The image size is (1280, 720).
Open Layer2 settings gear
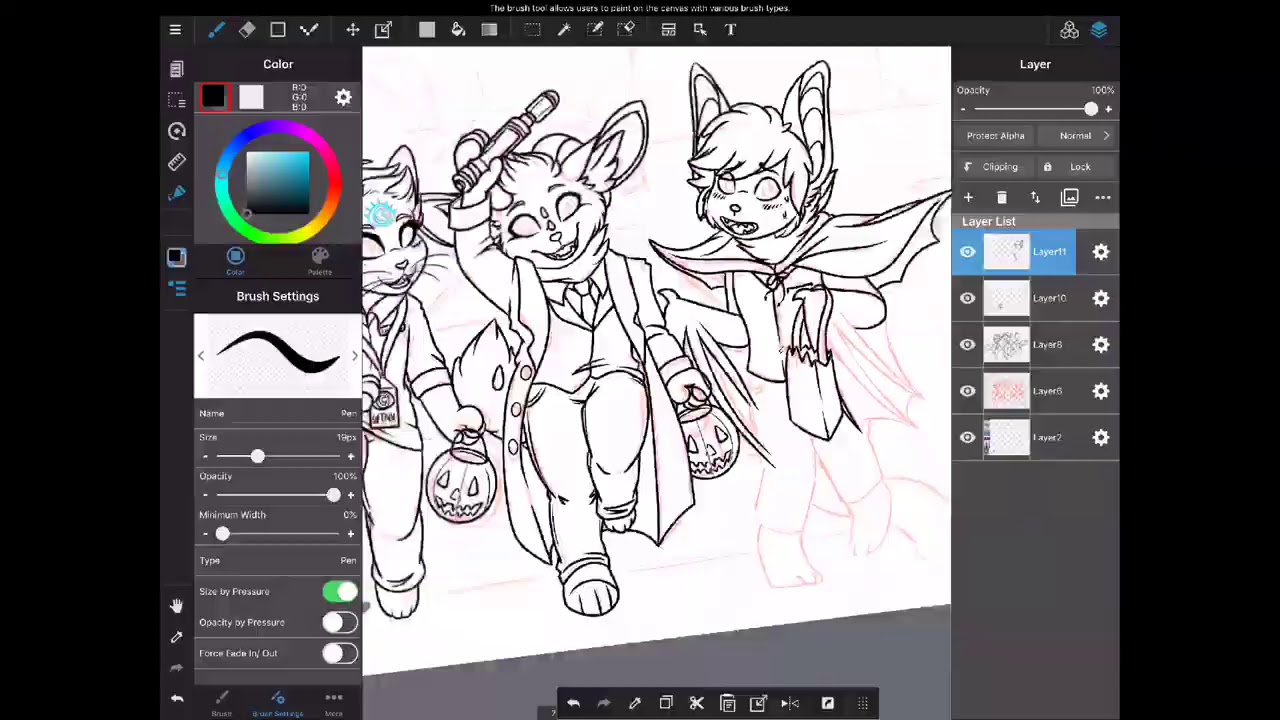pos(1101,438)
